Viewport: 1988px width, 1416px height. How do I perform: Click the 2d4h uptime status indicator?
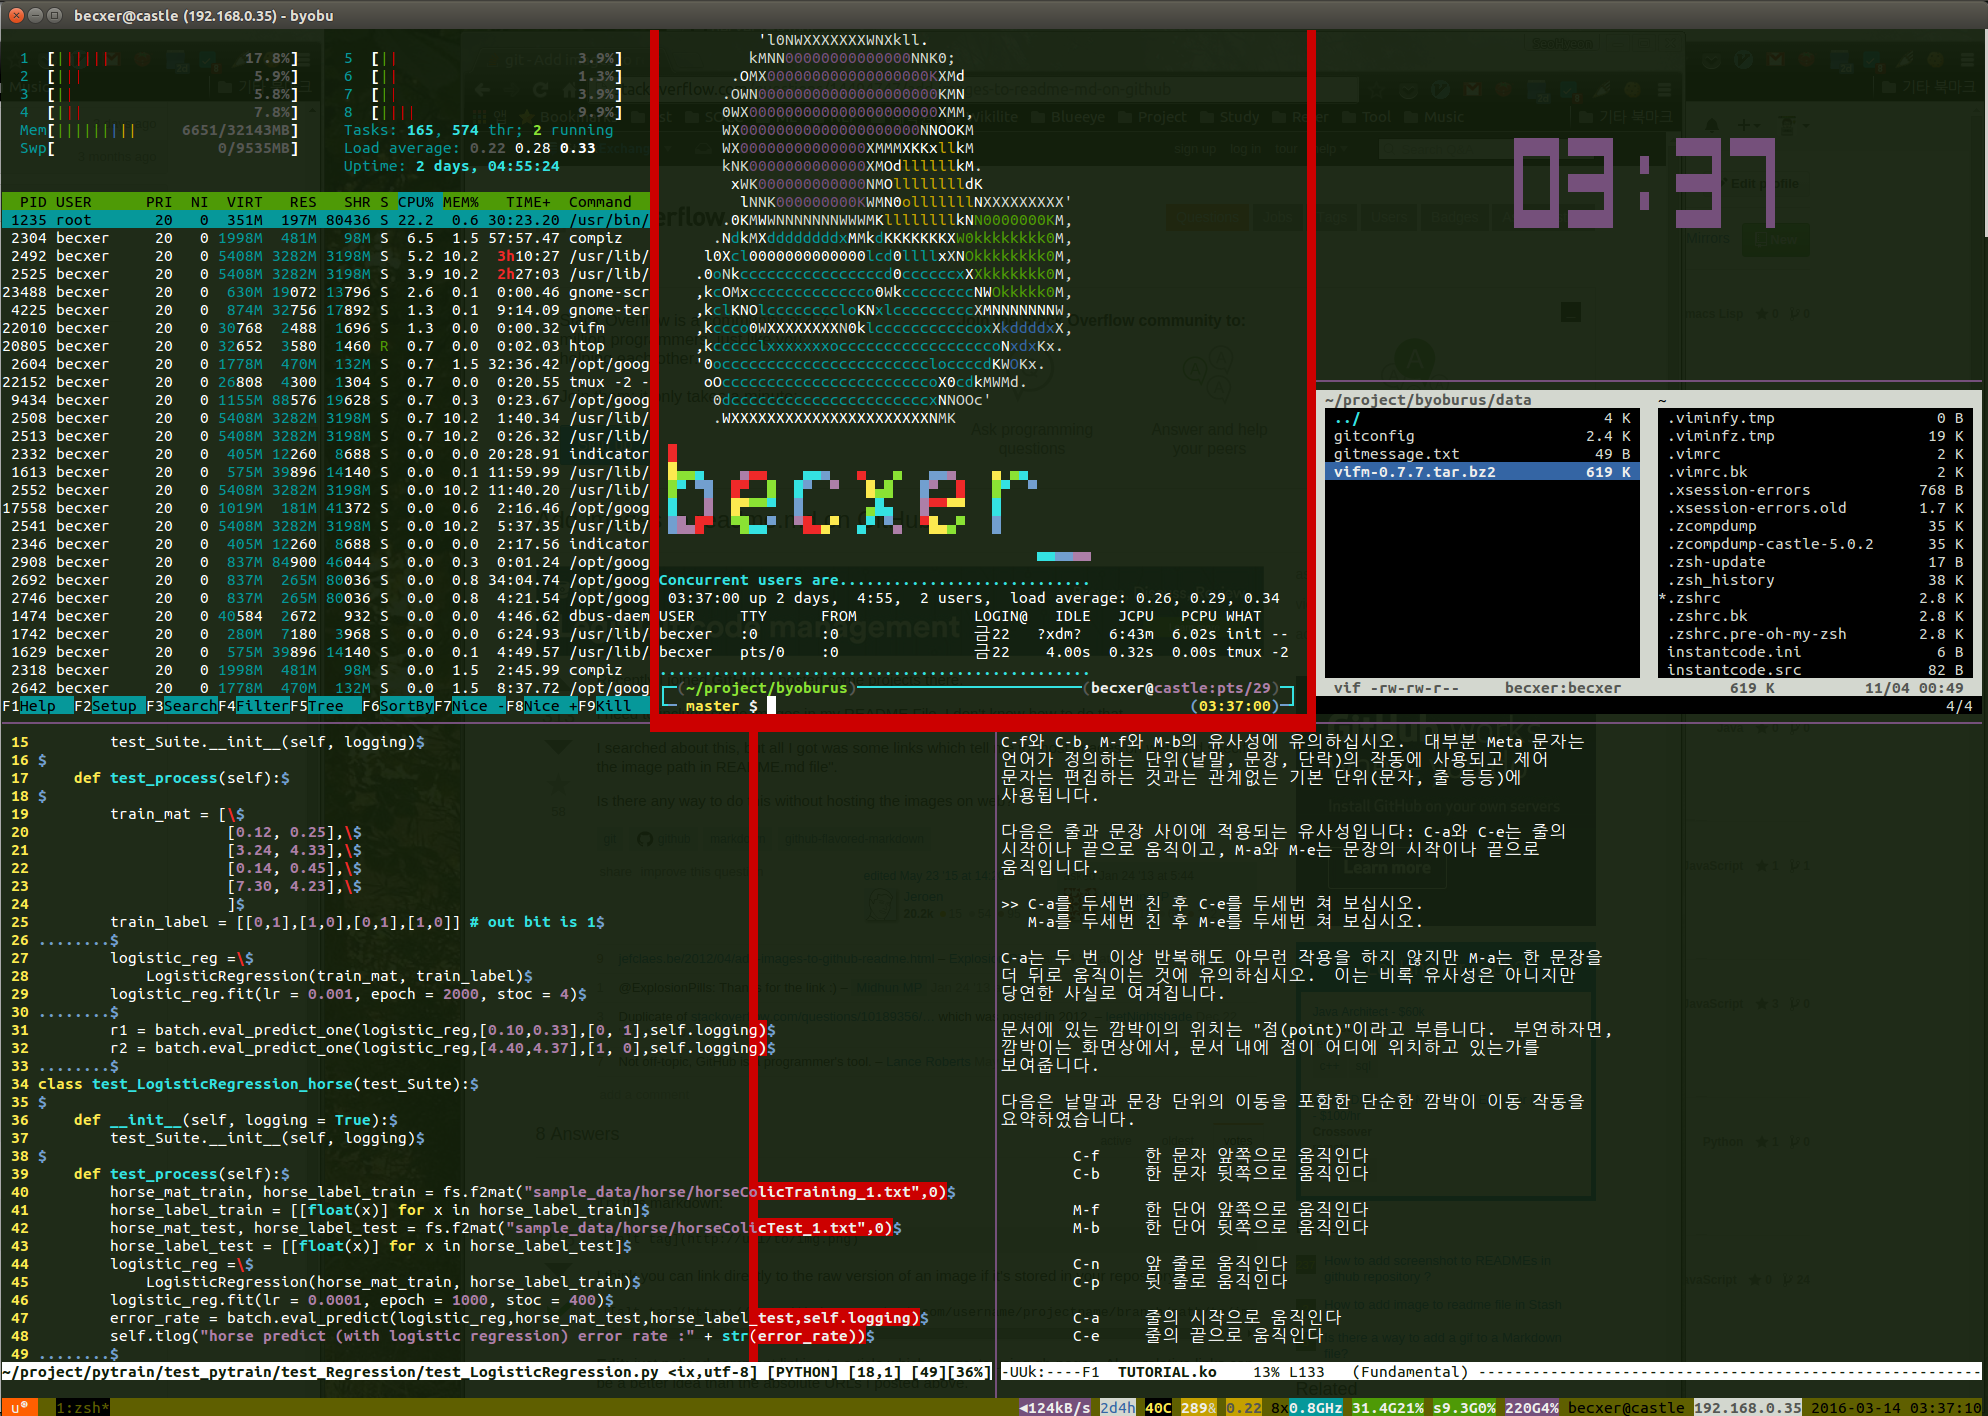point(1117,1407)
